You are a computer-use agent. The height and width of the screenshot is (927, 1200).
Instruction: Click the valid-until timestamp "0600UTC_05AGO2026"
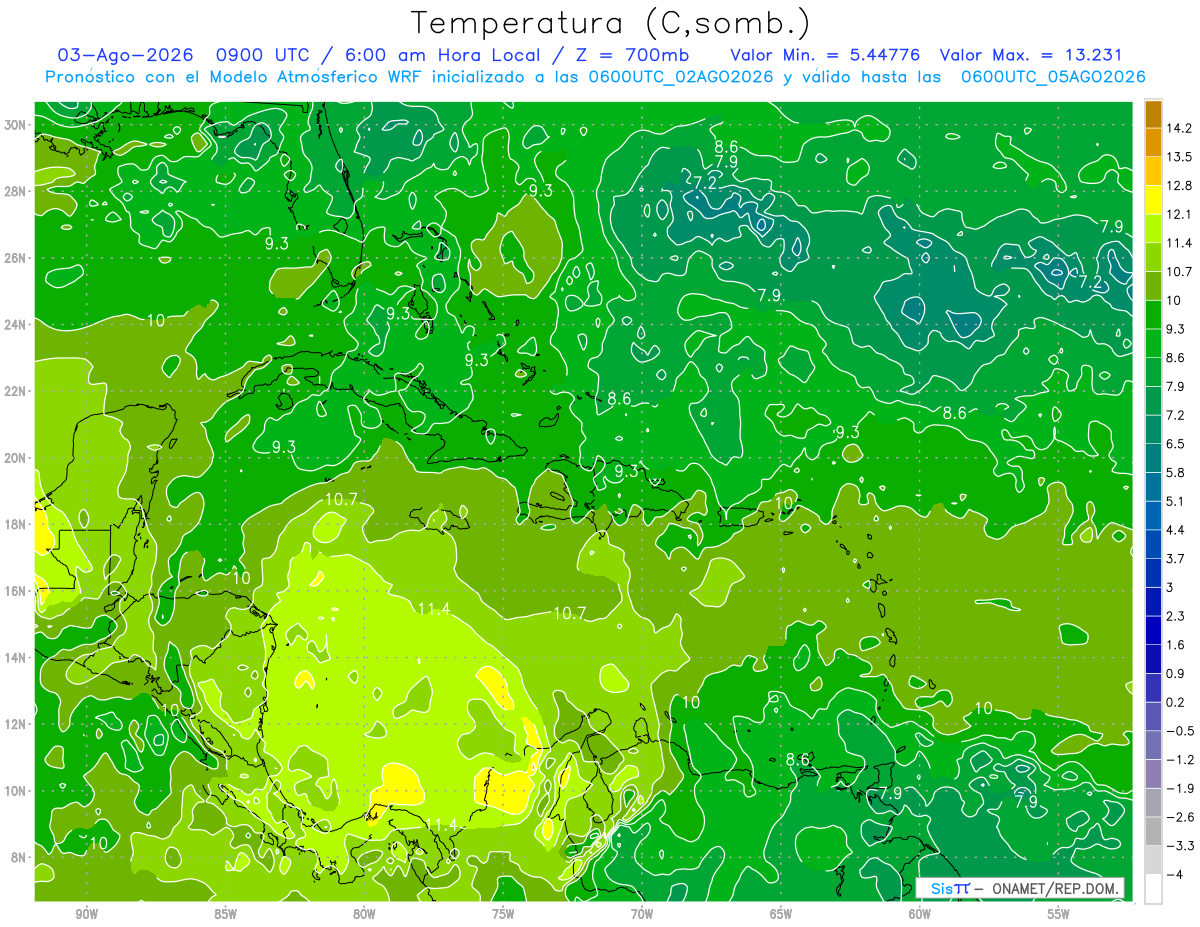pyautogui.click(x=1053, y=77)
